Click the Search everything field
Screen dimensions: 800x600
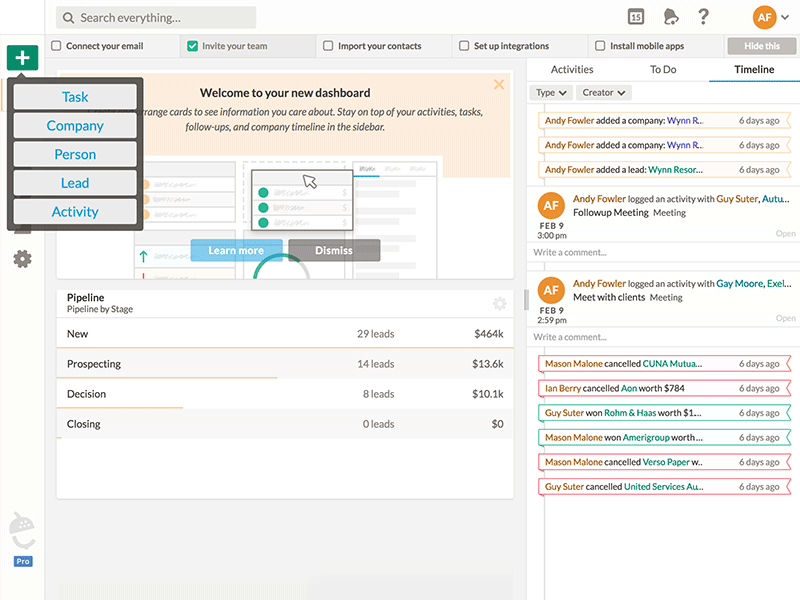[156, 18]
